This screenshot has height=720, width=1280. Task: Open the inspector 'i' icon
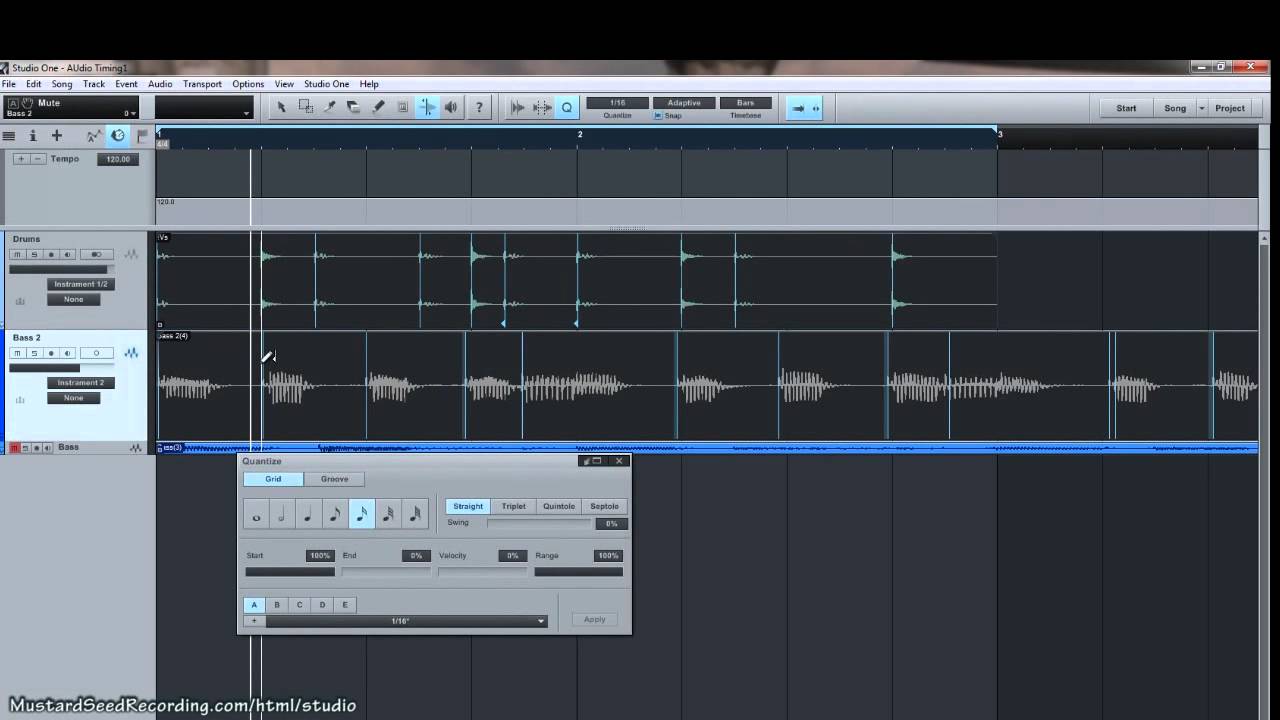click(x=33, y=135)
